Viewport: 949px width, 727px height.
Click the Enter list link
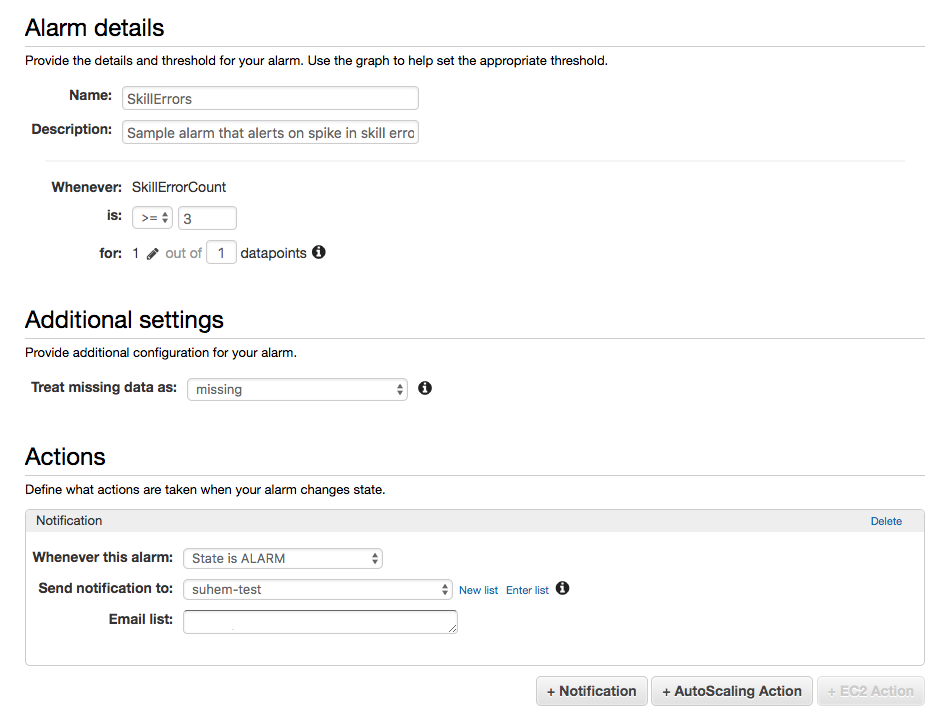527,590
